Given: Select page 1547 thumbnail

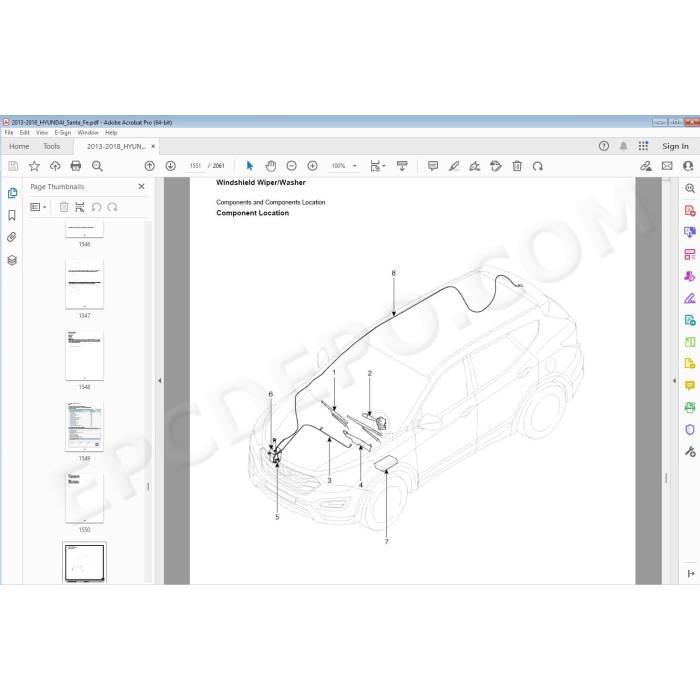Looking at the screenshot, I should (x=84, y=284).
